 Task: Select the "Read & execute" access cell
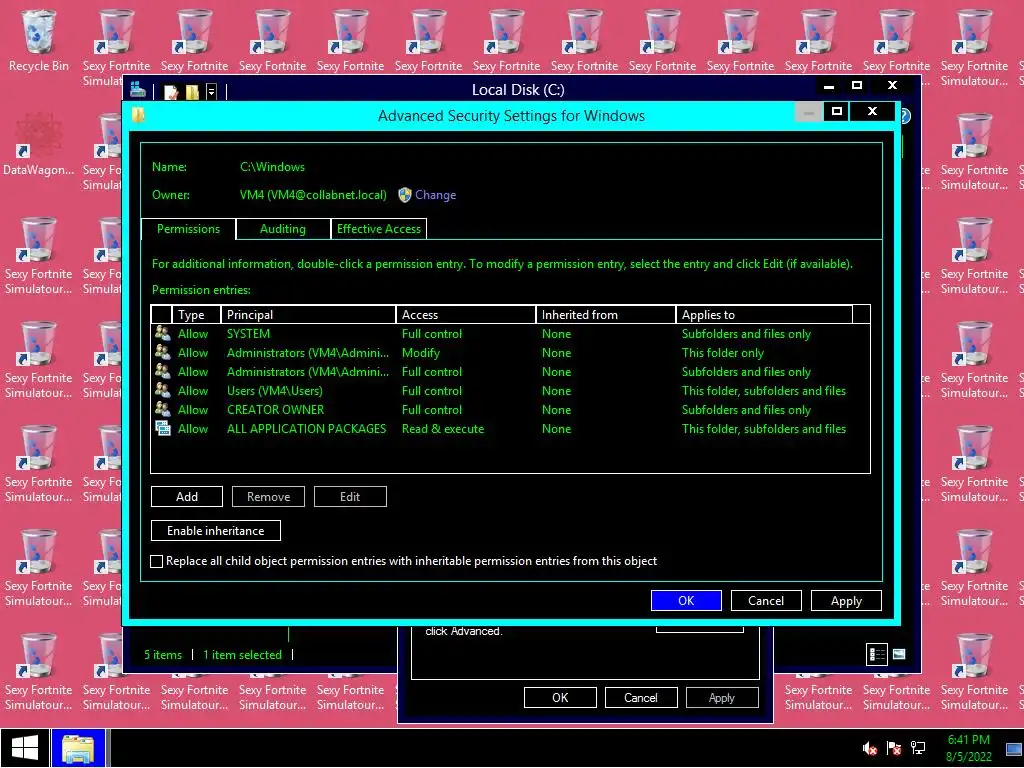pyautogui.click(x=443, y=428)
